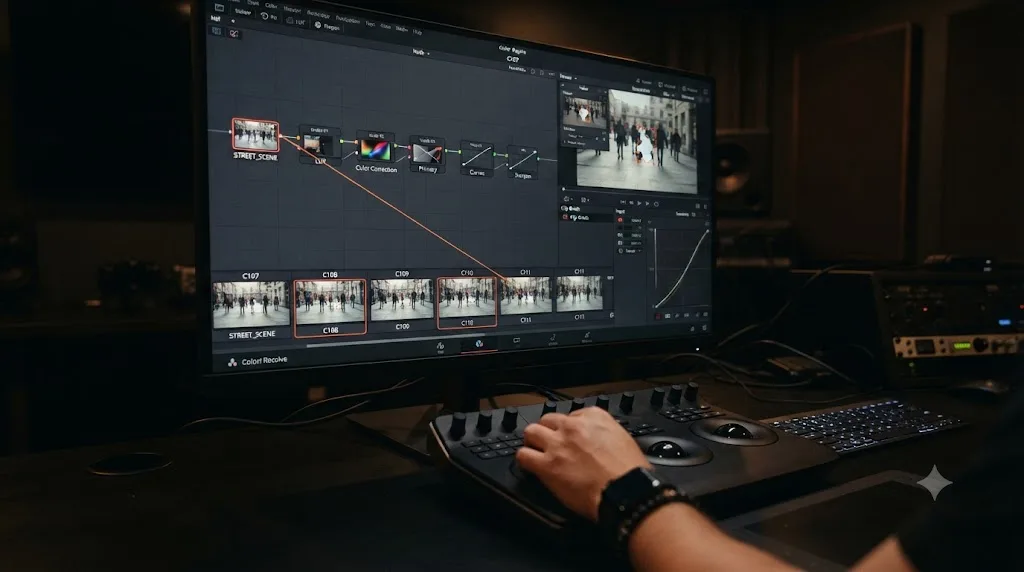1024x572 pixels.
Task: Click the Color Resolve logo icon
Action: click(232, 362)
